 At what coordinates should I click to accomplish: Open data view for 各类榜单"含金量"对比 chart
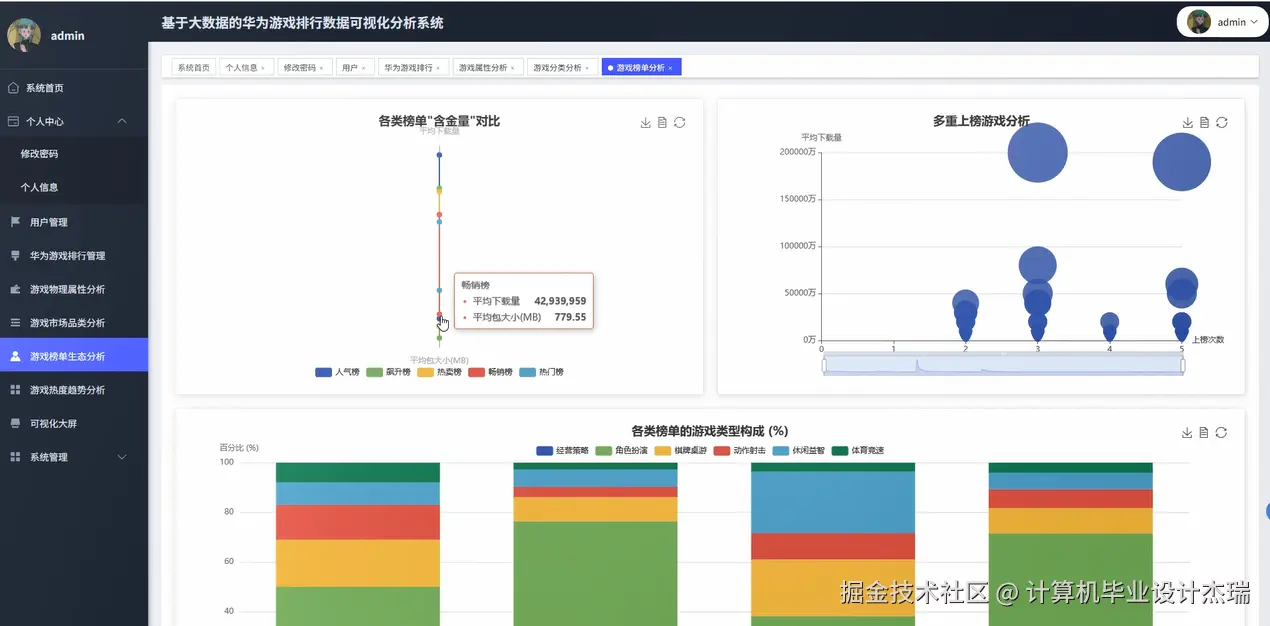(662, 123)
